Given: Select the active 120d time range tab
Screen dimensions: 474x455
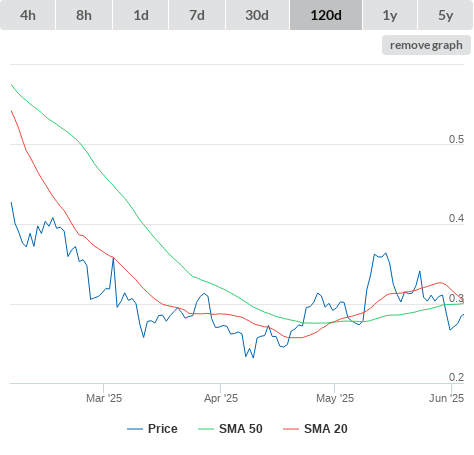Looking at the screenshot, I should (x=326, y=15).
